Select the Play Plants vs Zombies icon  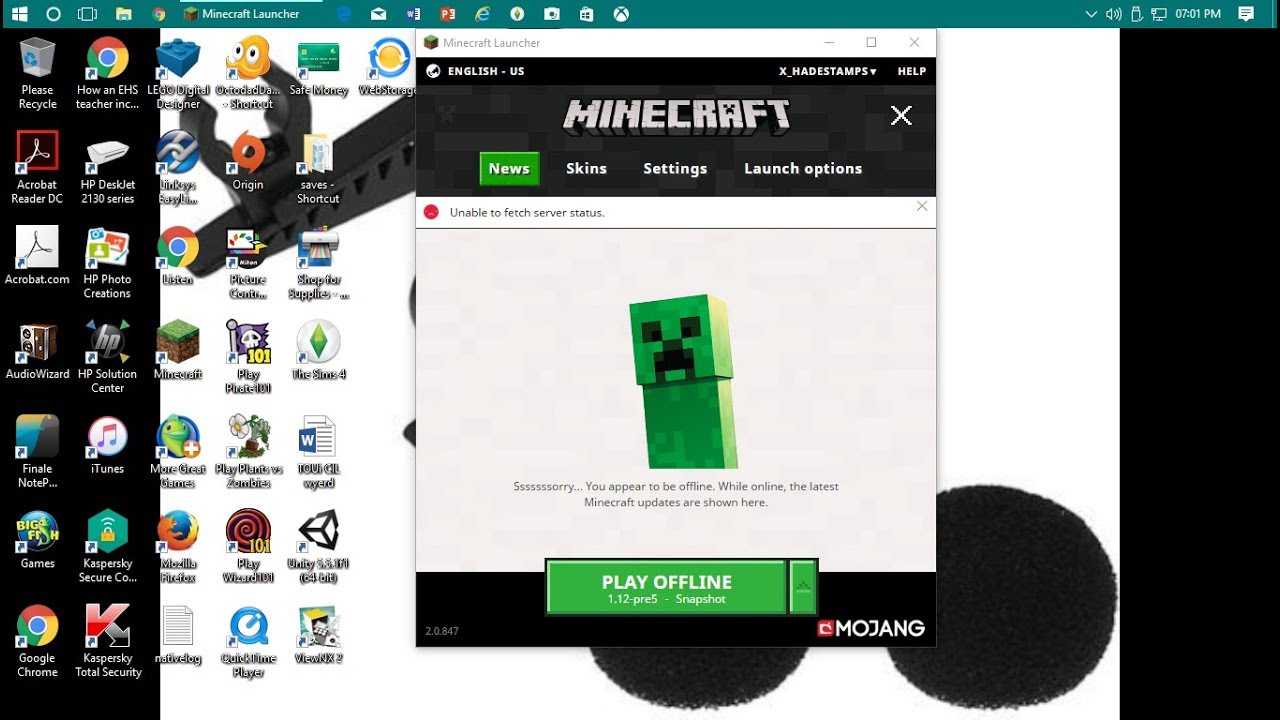click(248, 452)
